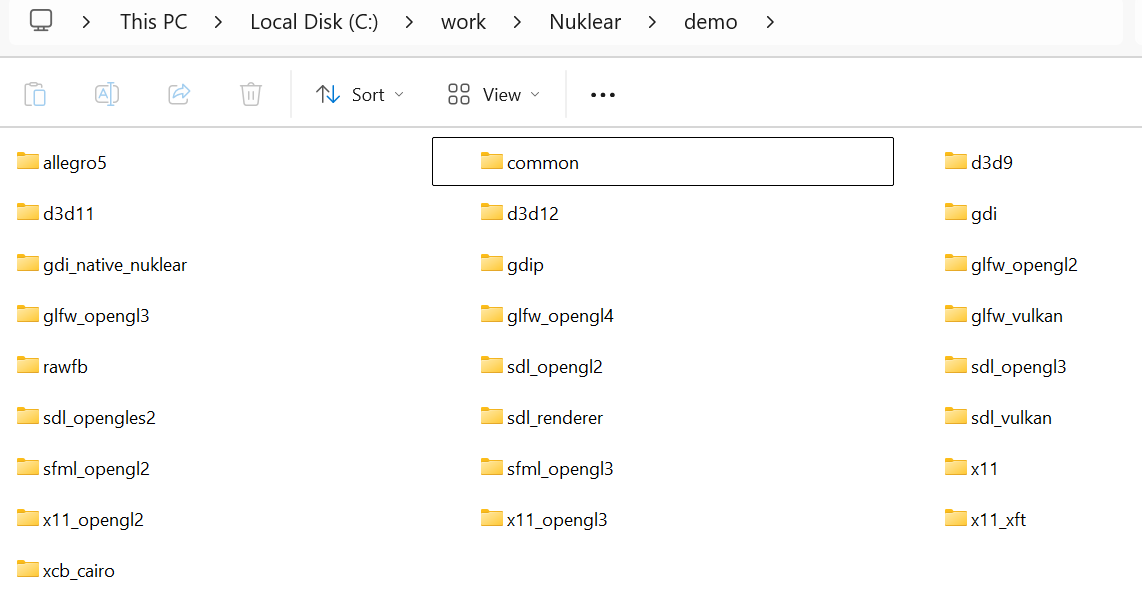Go to Nuklear in the address bar
1142x609 pixels.
pos(585,22)
